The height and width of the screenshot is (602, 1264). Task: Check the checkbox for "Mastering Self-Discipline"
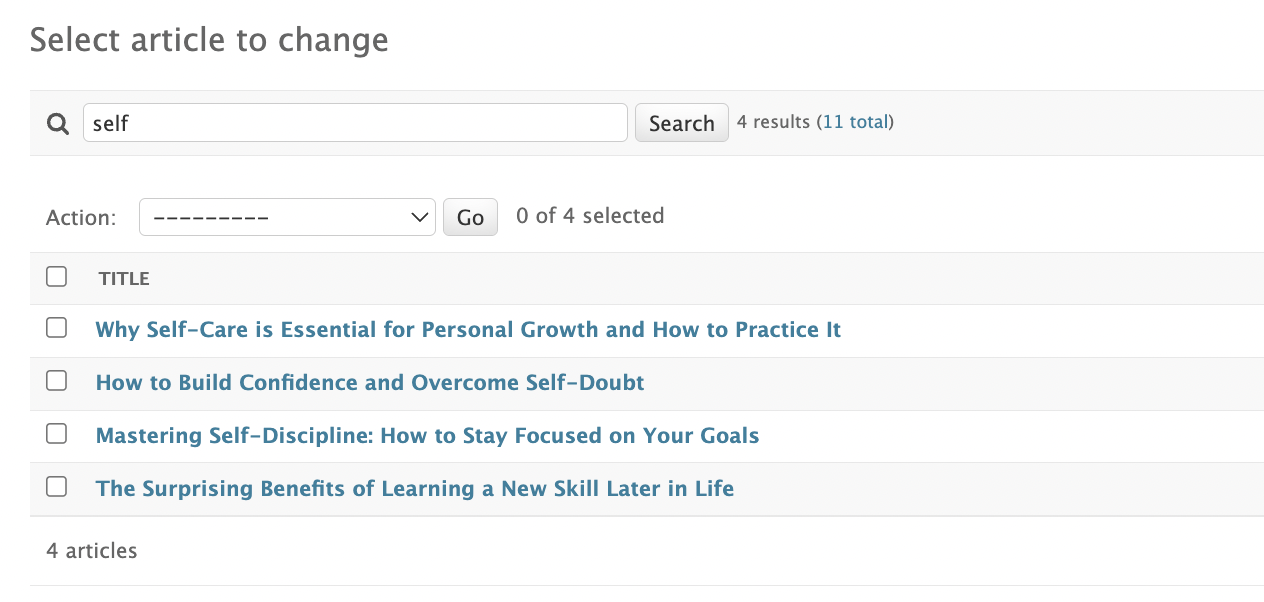pos(56,433)
